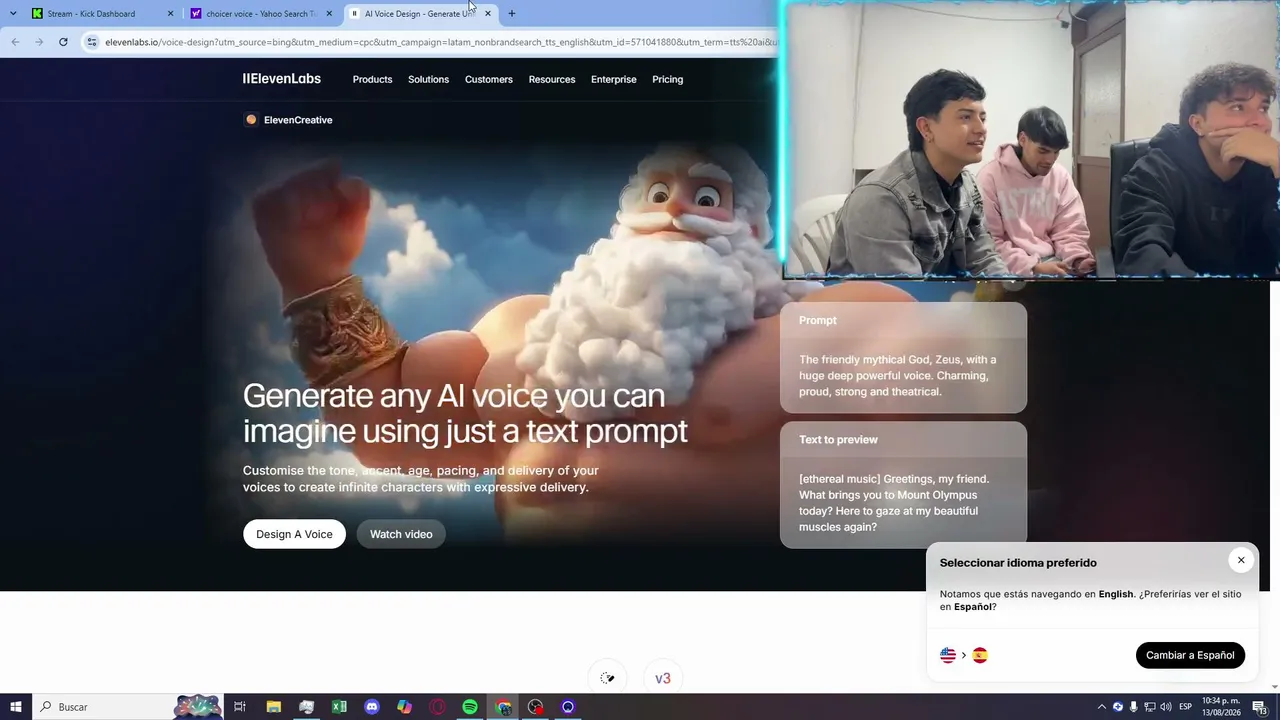Screen dimensions: 1280x720
Task: Click the Text to preview card content
Action: 895,503
